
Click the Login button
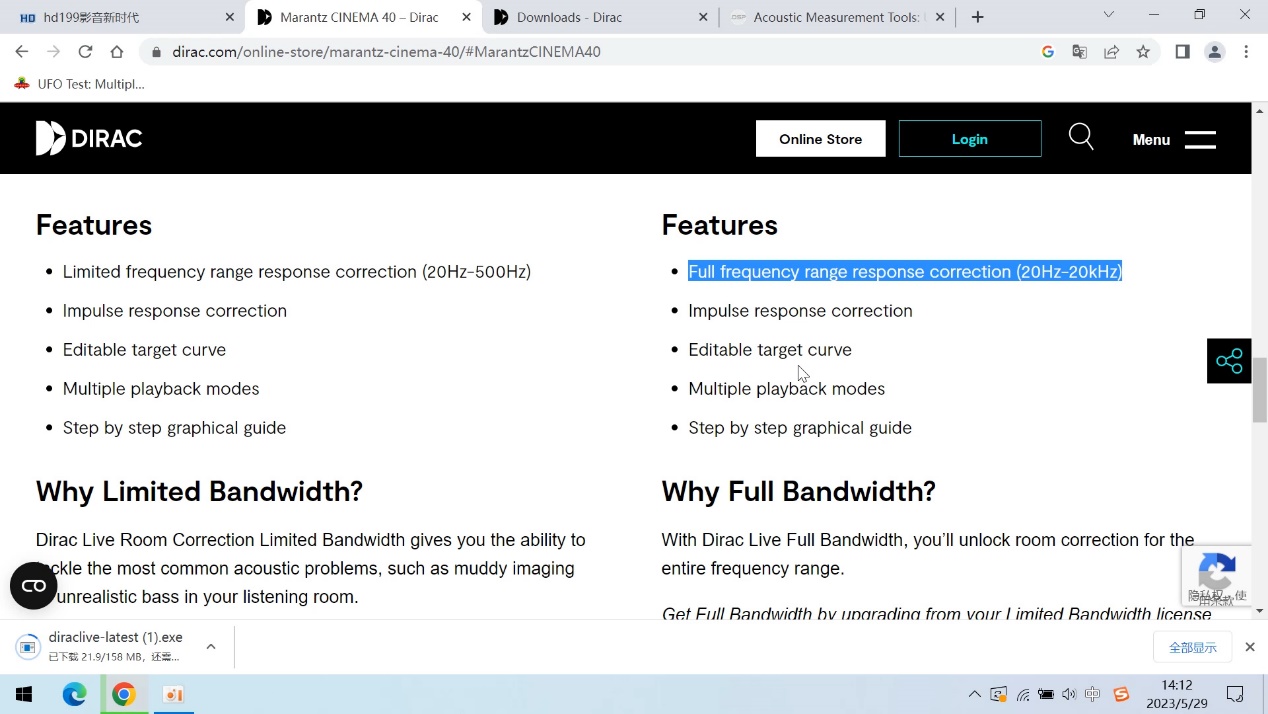969,139
